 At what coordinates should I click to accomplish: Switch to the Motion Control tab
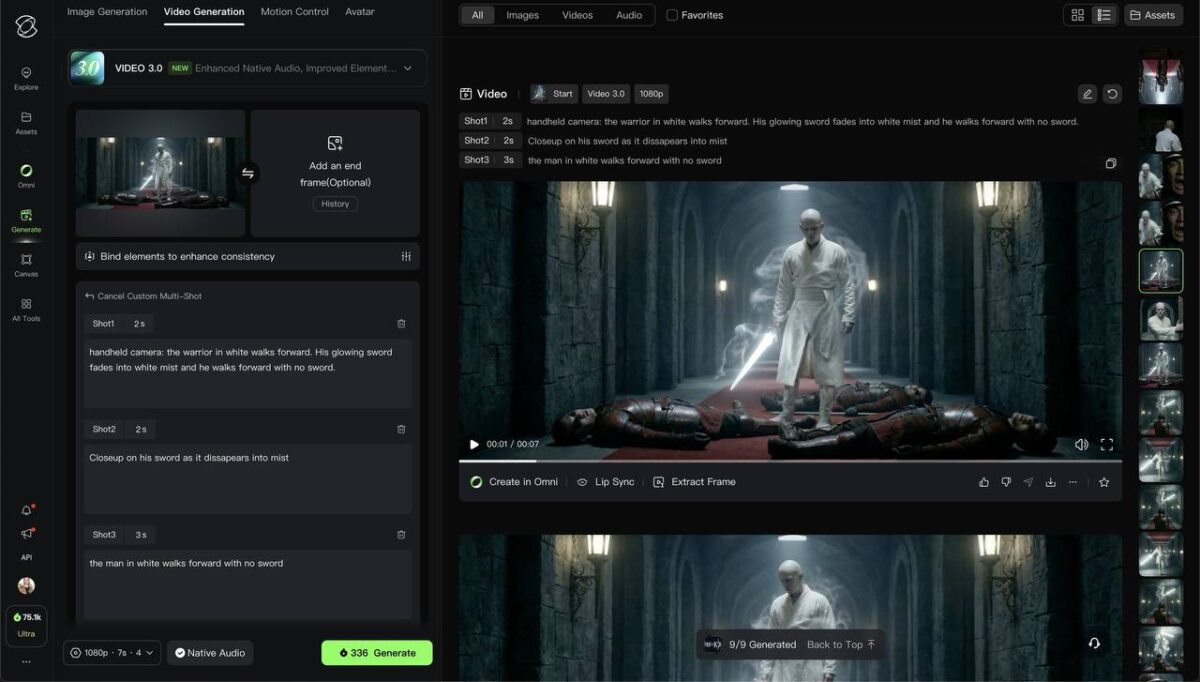(x=294, y=12)
